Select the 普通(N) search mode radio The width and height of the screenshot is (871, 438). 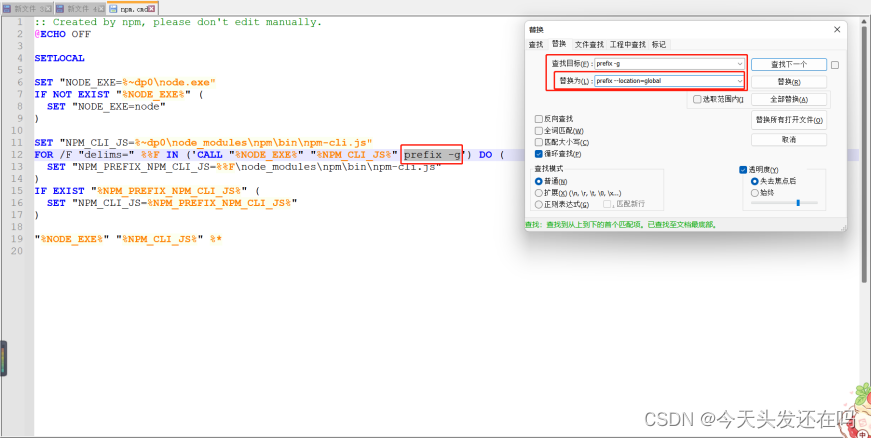538,182
